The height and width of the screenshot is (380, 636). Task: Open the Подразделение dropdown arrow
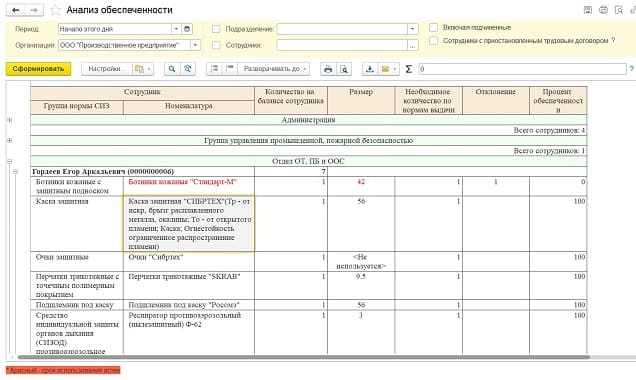click(x=413, y=29)
